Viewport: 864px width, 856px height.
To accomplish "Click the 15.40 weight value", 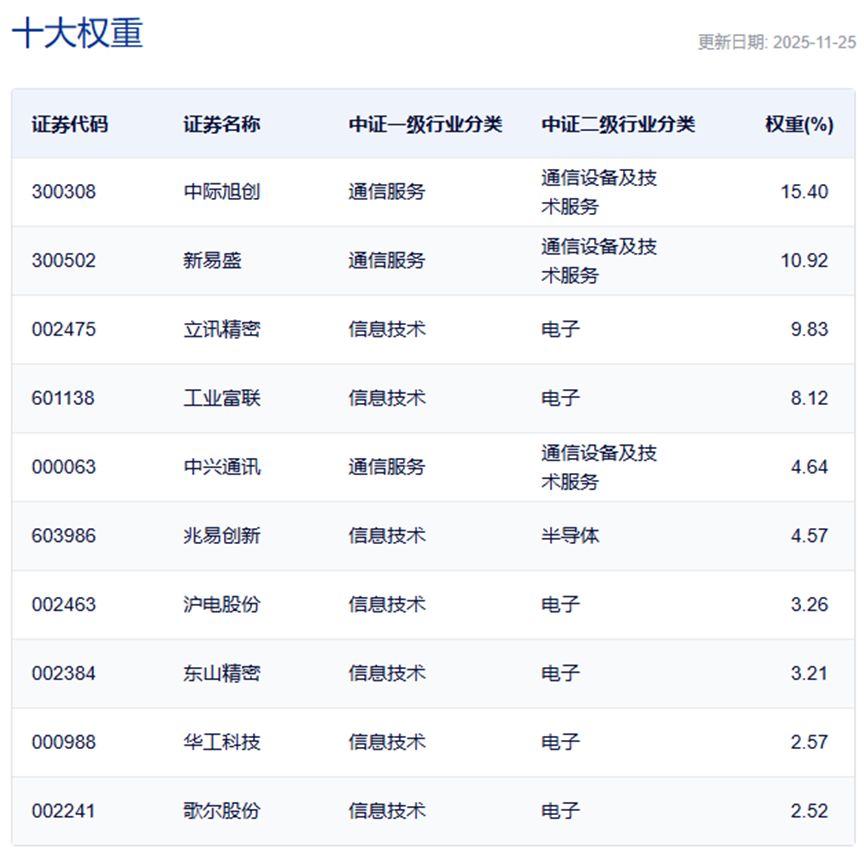I will [804, 192].
